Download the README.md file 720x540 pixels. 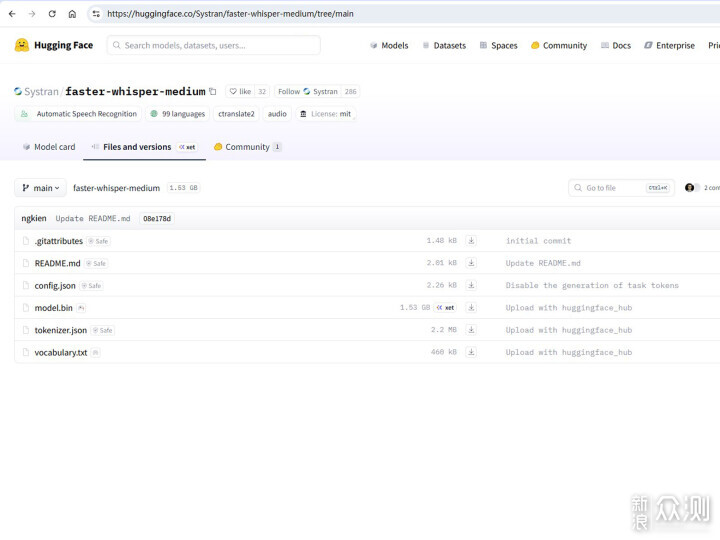click(x=471, y=263)
